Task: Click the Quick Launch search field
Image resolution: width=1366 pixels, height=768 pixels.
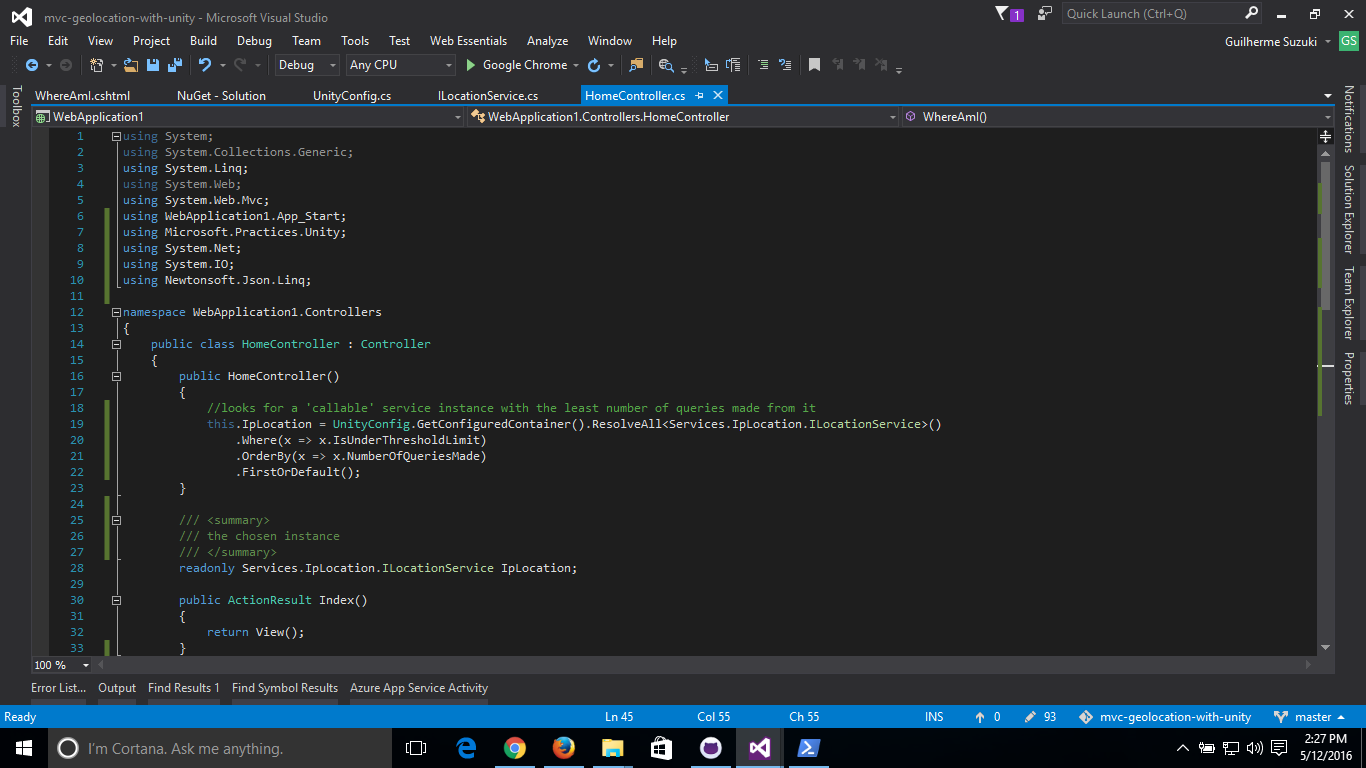Action: 1152,14
